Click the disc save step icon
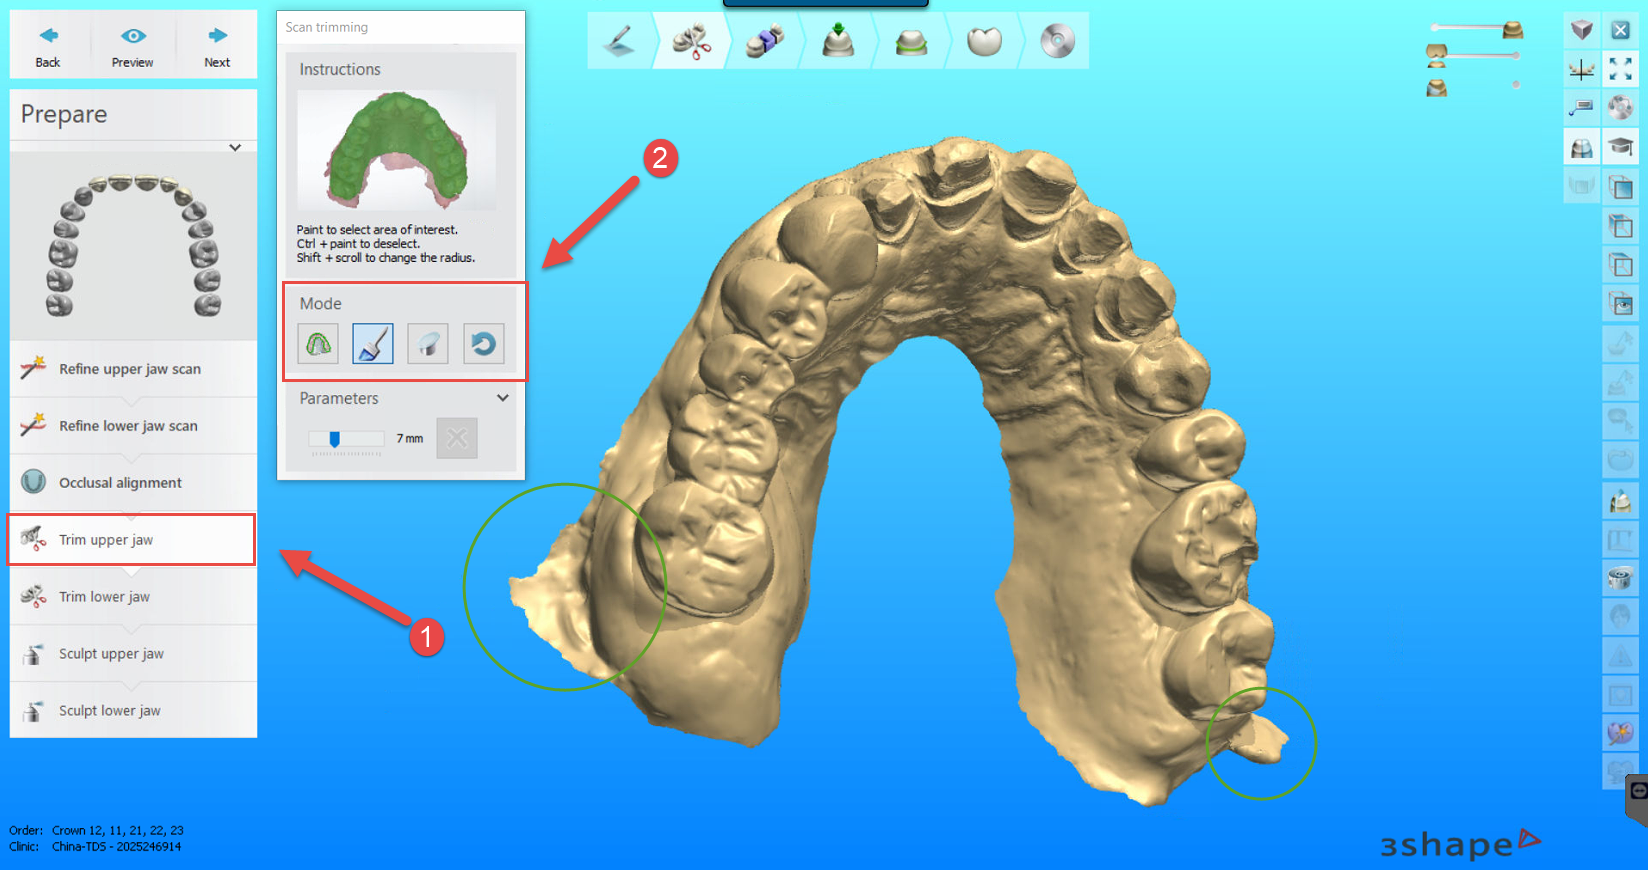The width and height of the screenshot is (1648, 870). [1057, 42]
